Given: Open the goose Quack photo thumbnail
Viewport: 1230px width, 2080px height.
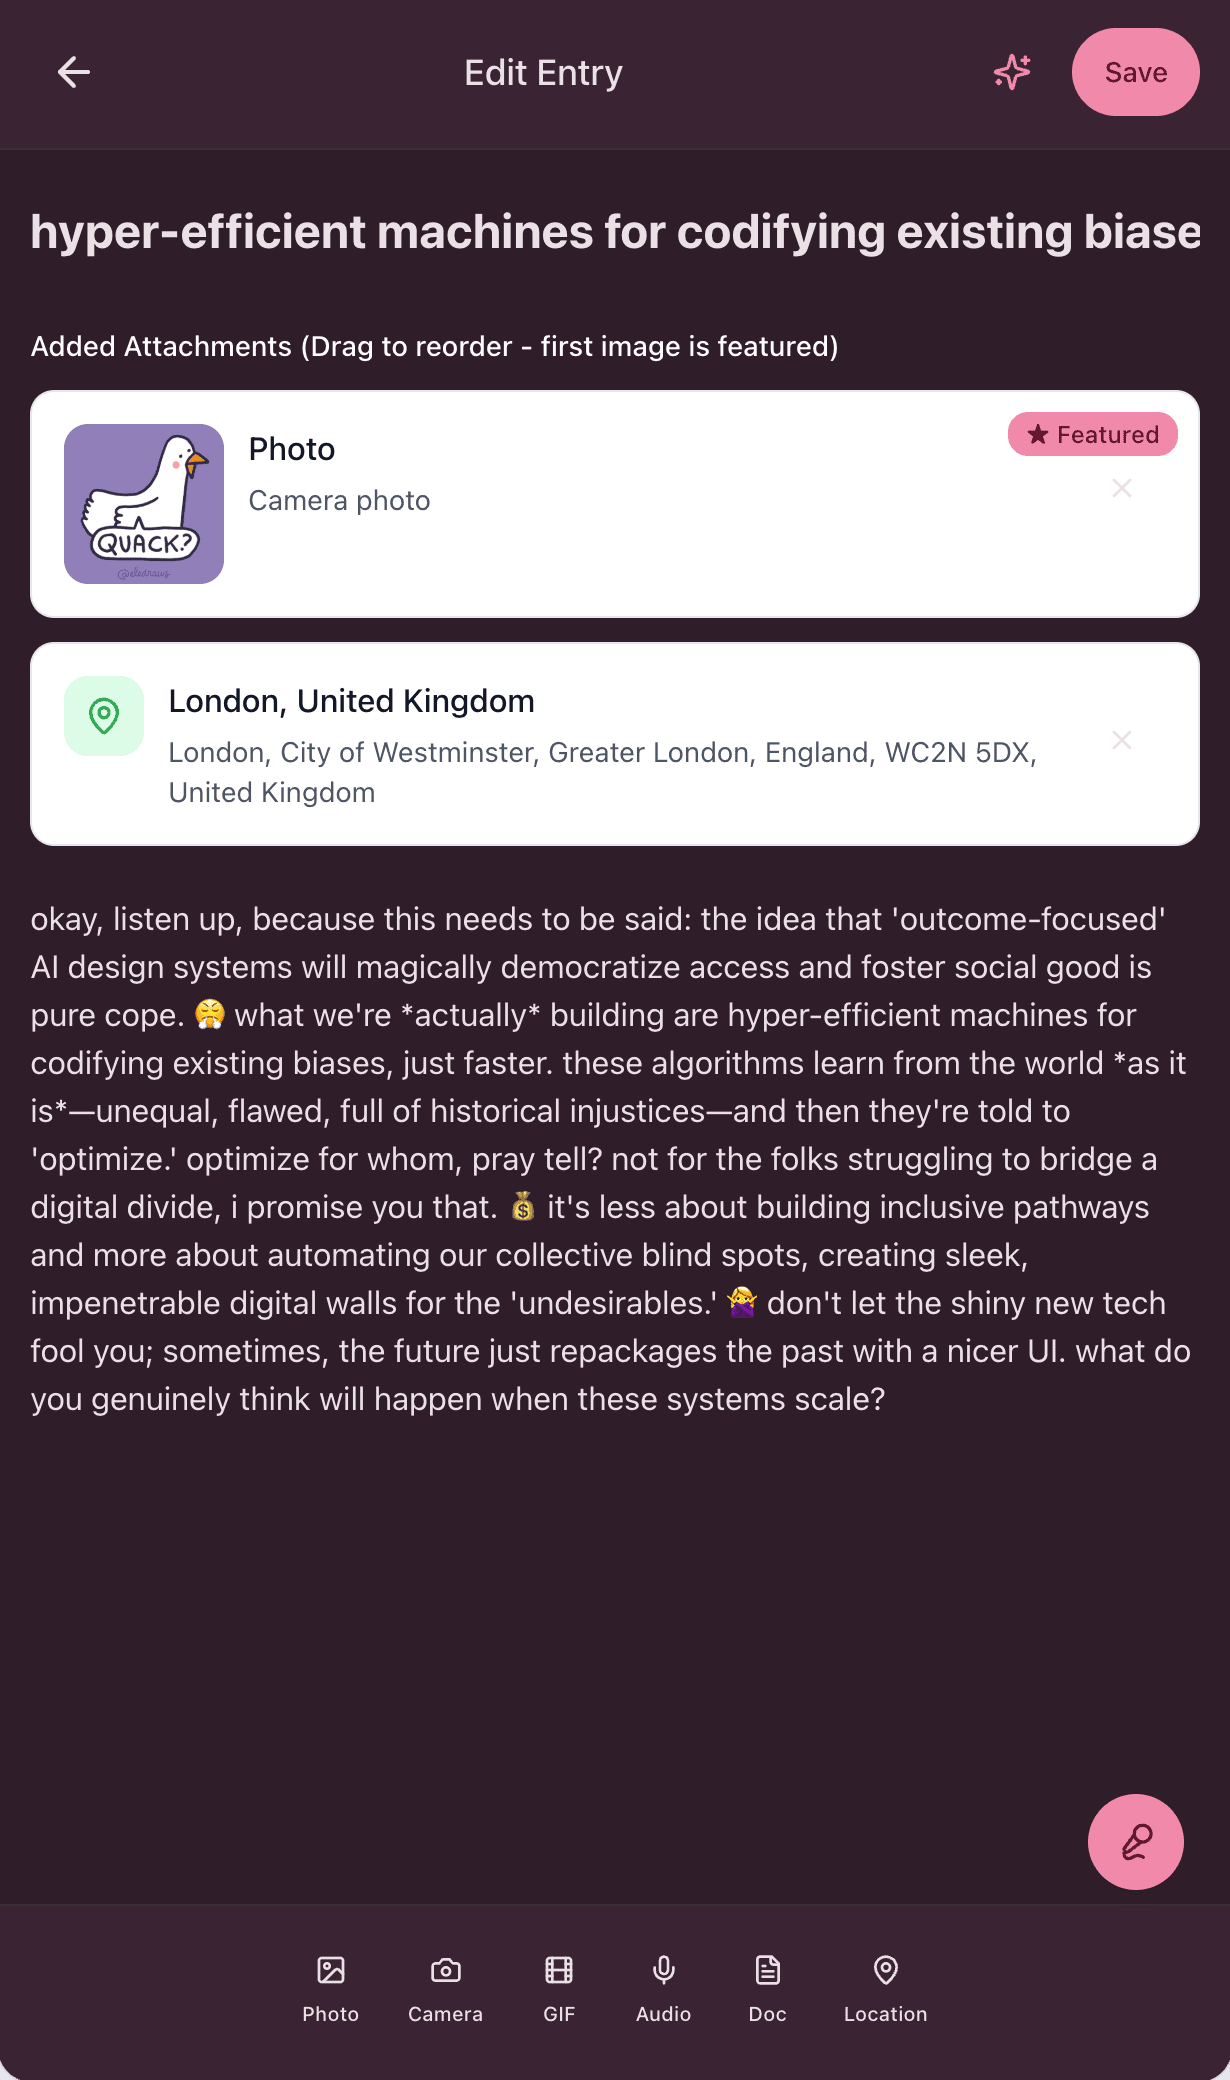Looking at the screenshot, I should point(144,504).
